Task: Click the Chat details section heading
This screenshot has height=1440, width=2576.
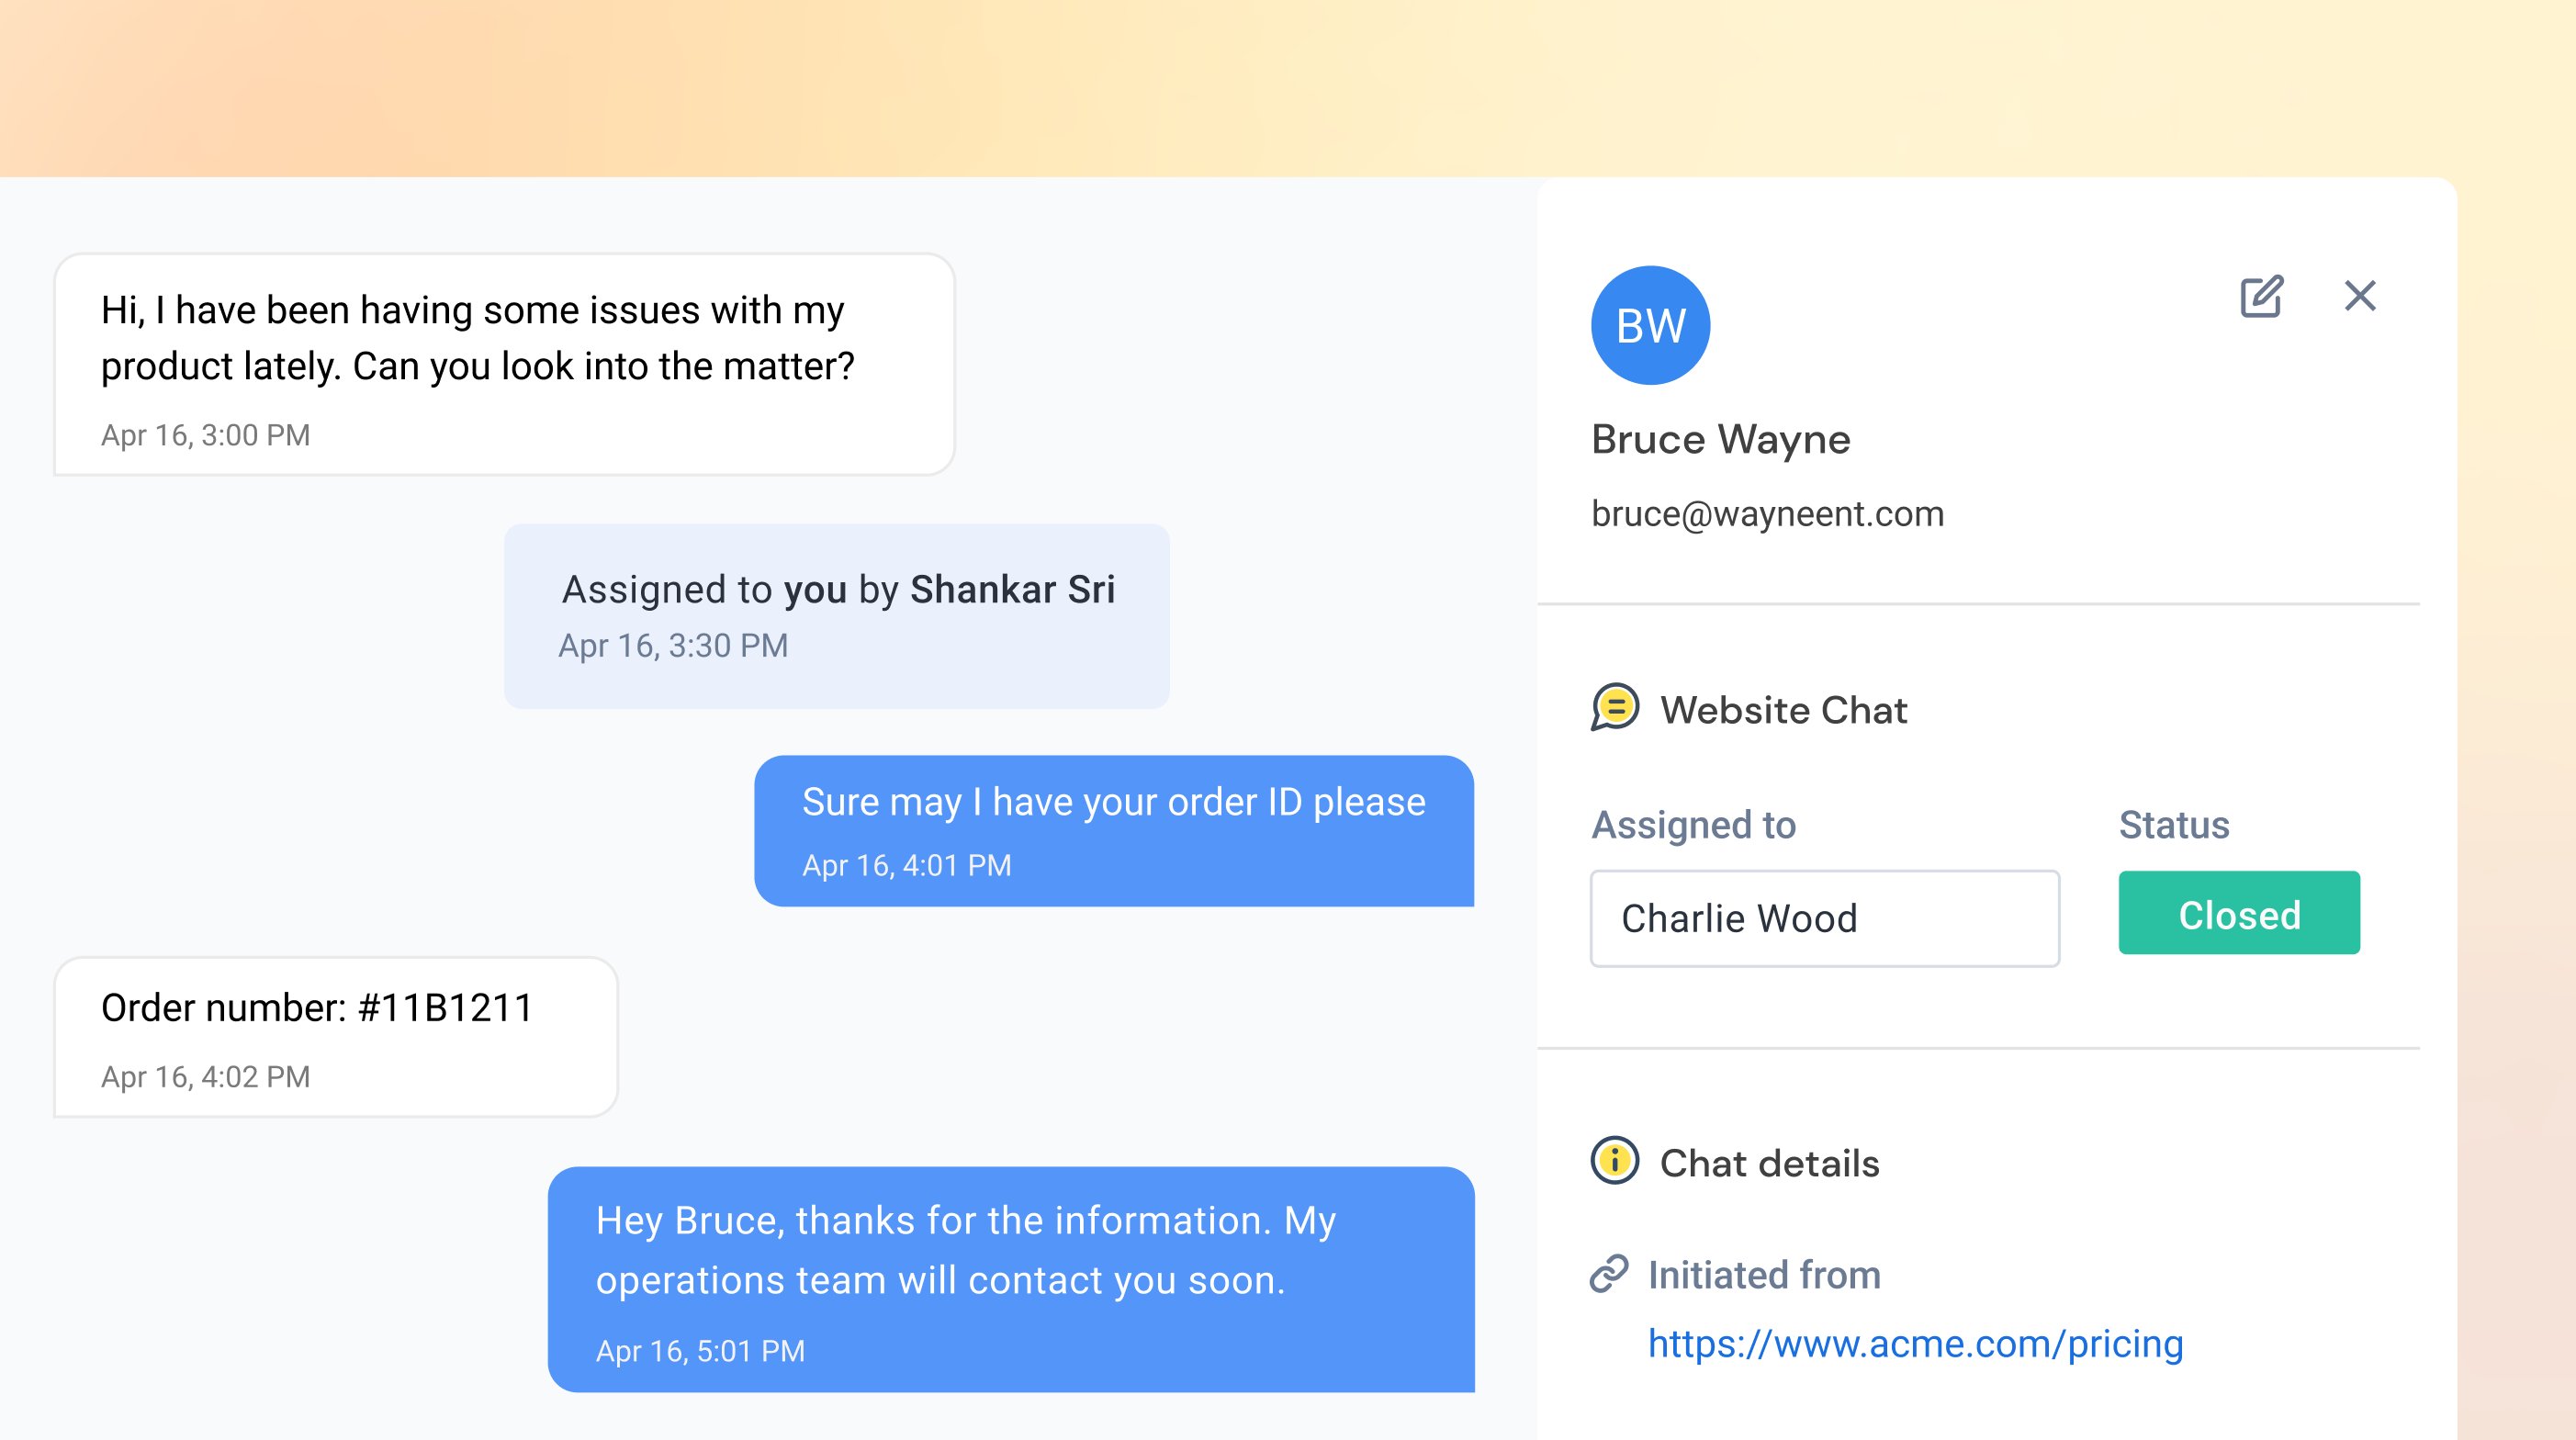Action: point(1769,1163)
